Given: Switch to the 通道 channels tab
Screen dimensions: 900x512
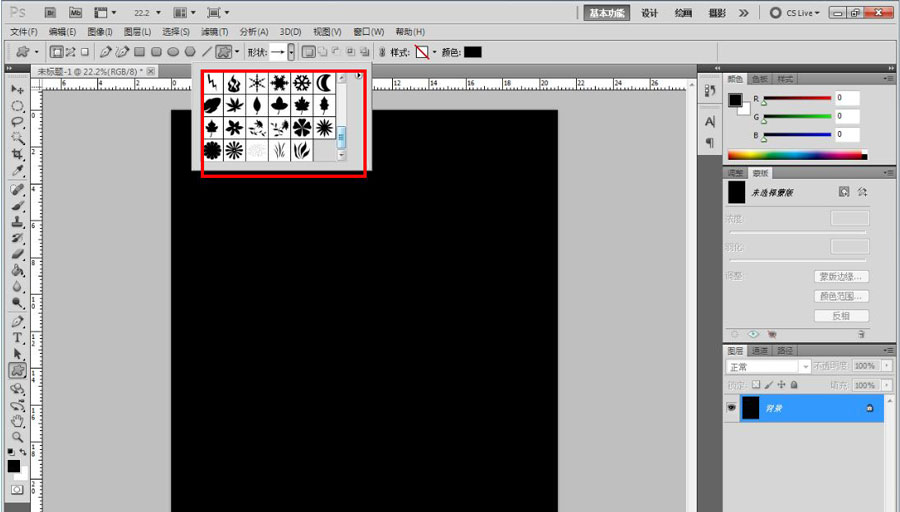Looking at the screenshot, I should pyautogui.click(x=760, y=351).
